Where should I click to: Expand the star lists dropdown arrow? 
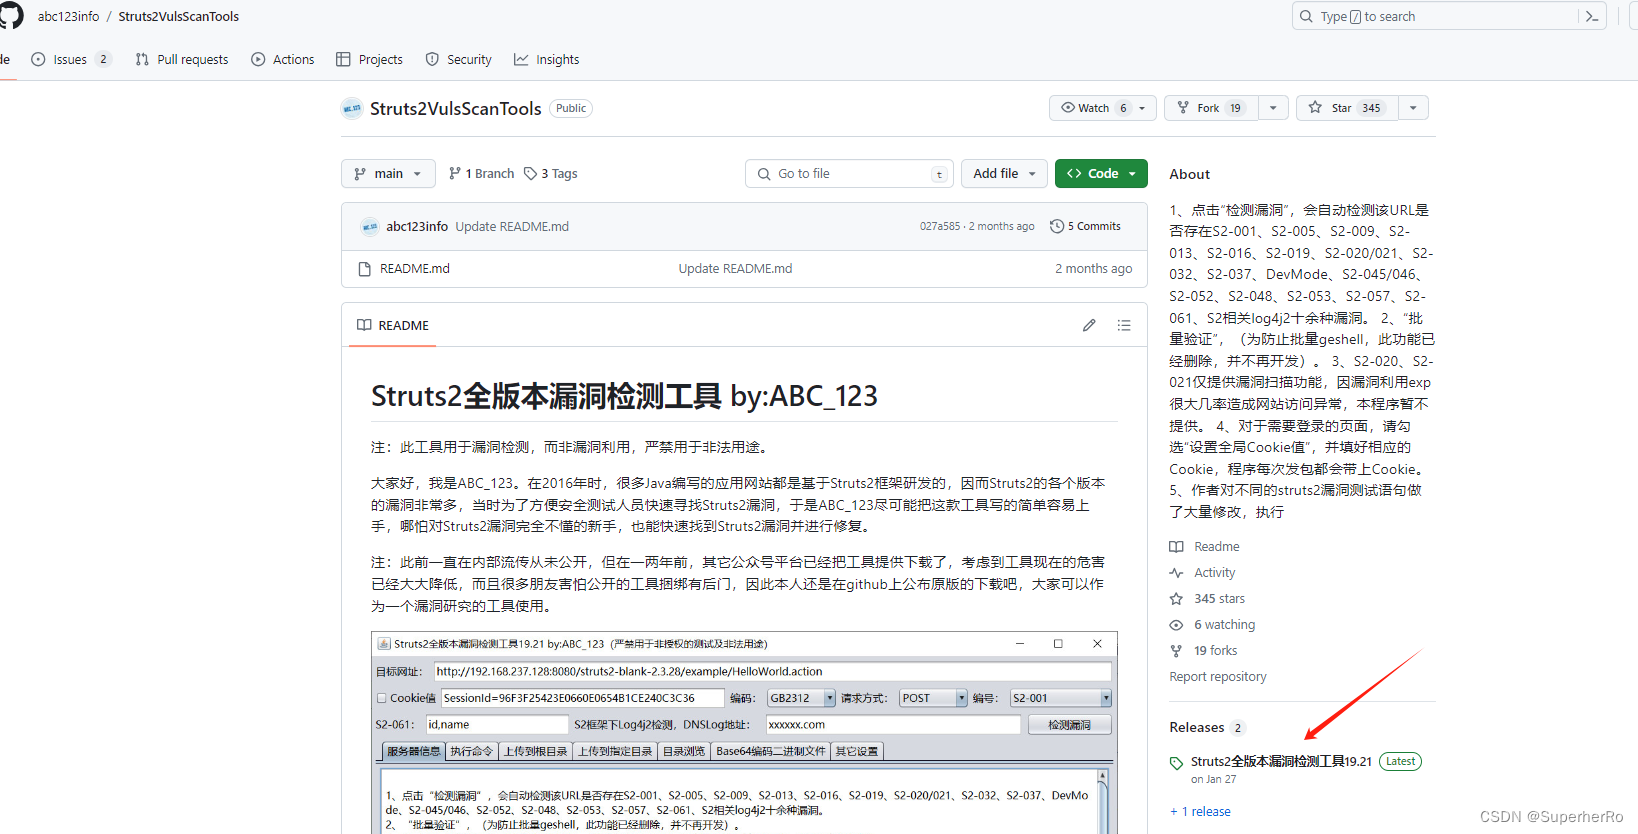(1413, 108)
